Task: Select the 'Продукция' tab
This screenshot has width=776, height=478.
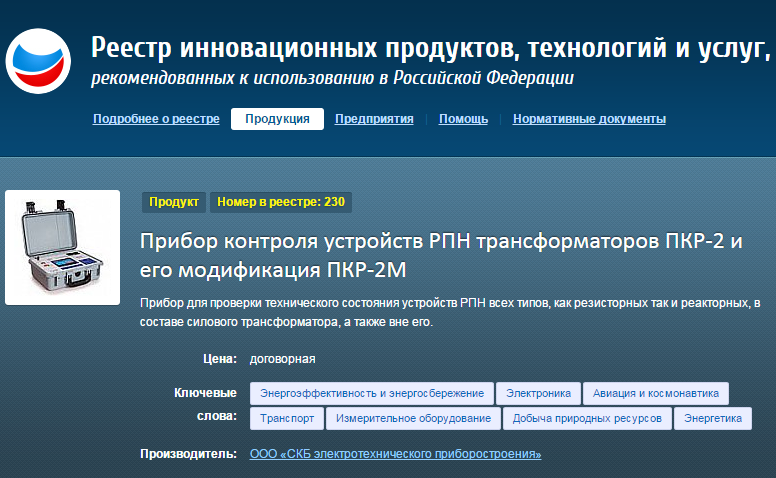Action: point(277,119)
